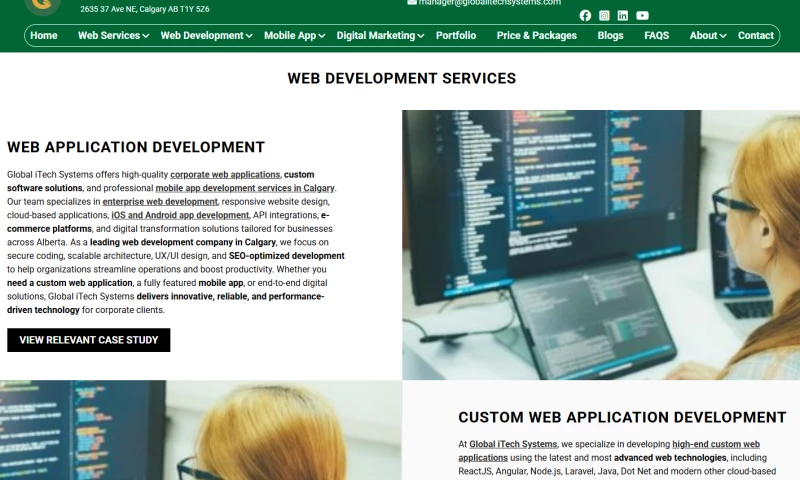Click the Calgary street address text

coord(144,9)
